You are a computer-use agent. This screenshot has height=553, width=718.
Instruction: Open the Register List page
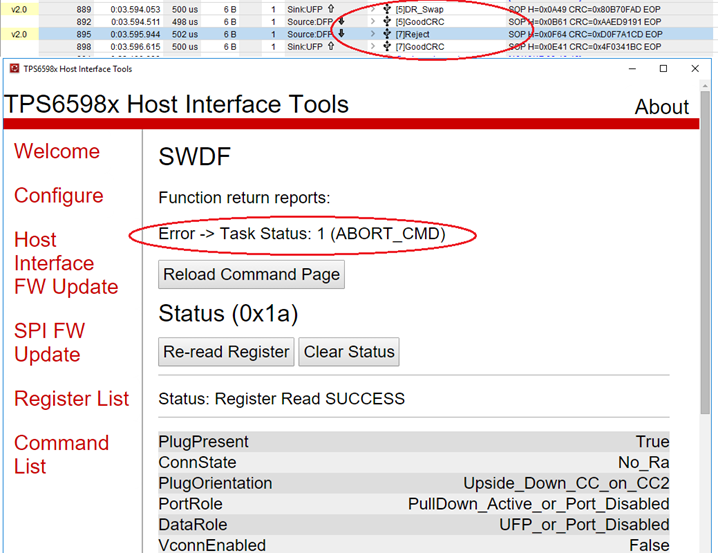click(x=71, y=399)
